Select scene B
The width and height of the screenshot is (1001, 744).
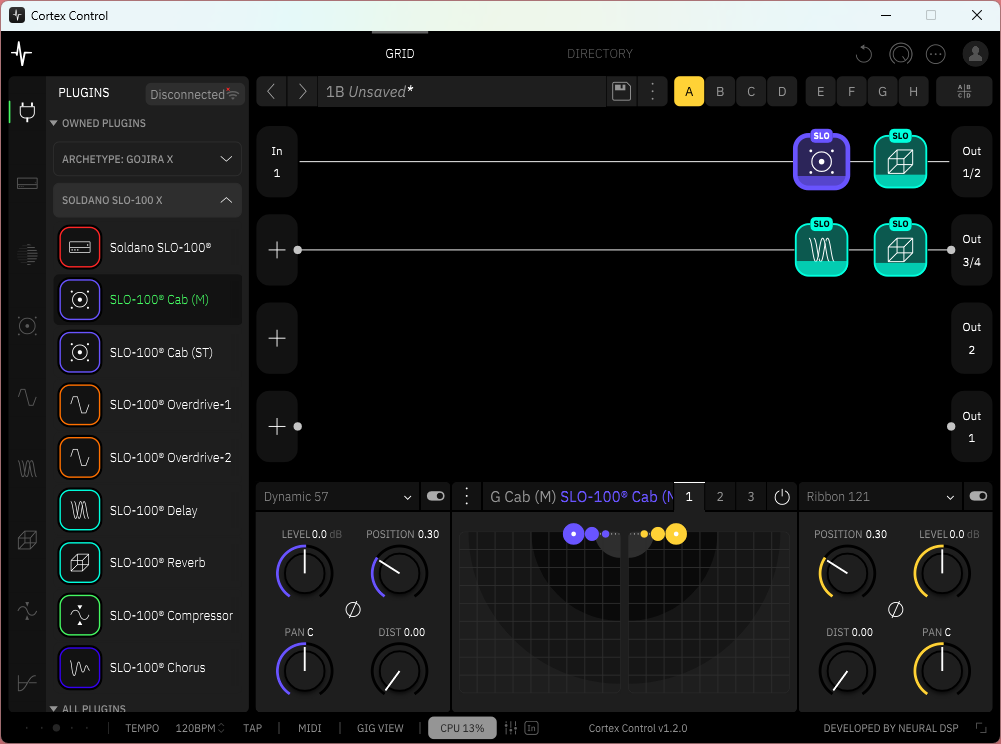click(720, 91)
